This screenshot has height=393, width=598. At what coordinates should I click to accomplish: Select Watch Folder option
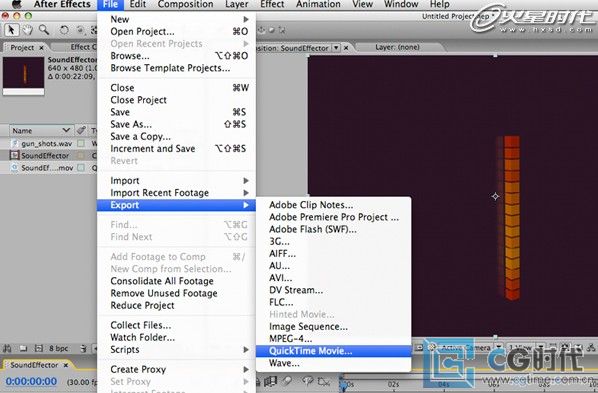(177, 337)
